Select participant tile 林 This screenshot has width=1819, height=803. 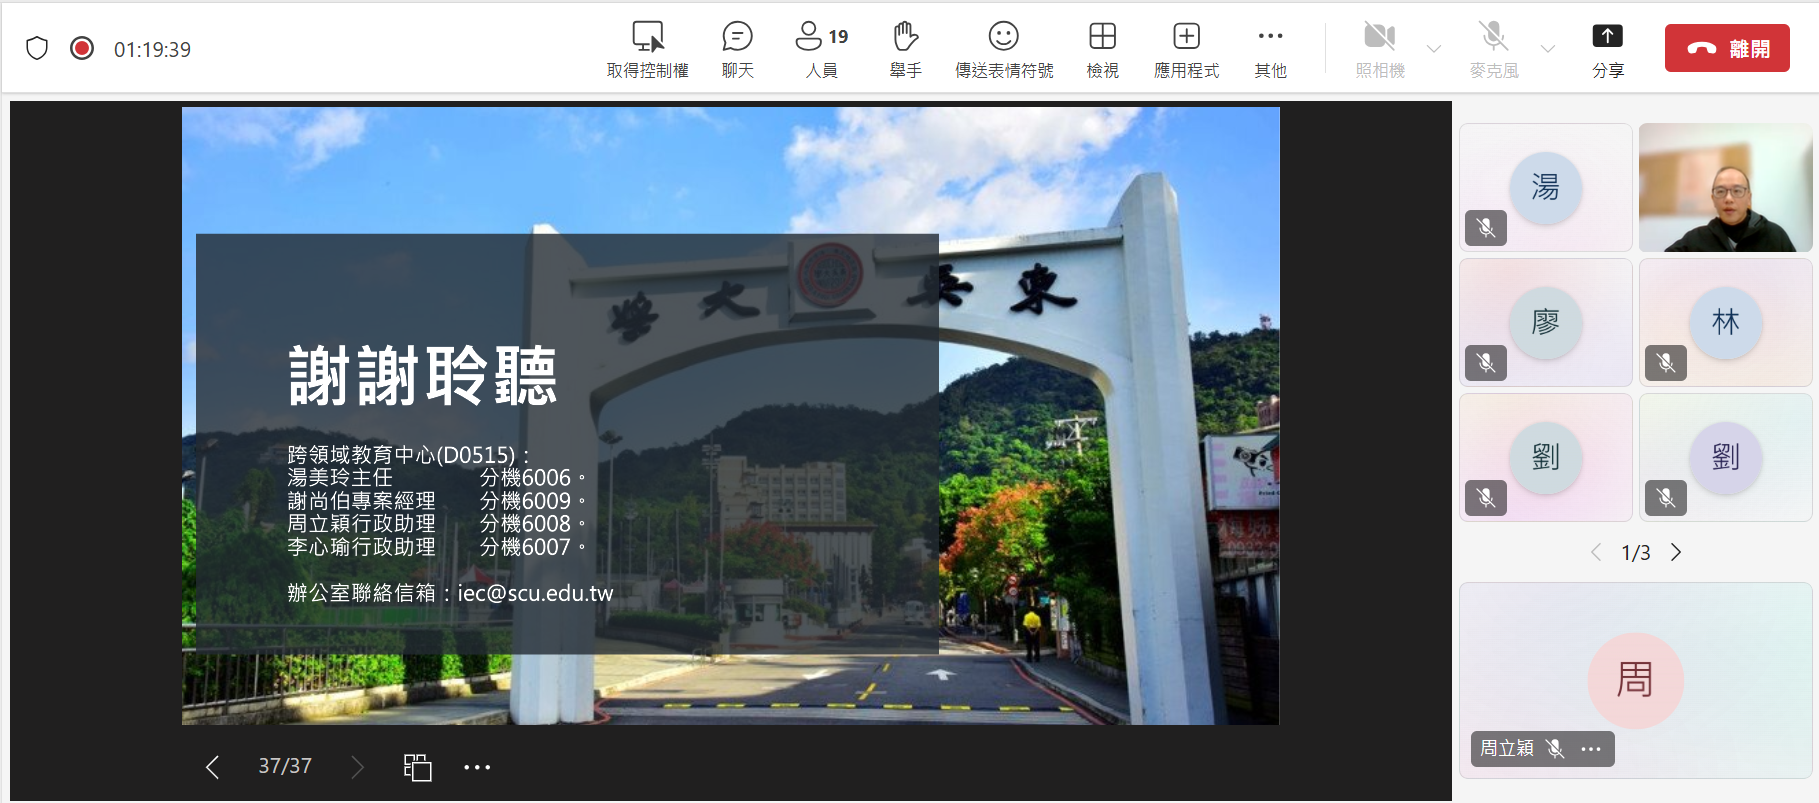[1726, 322]
